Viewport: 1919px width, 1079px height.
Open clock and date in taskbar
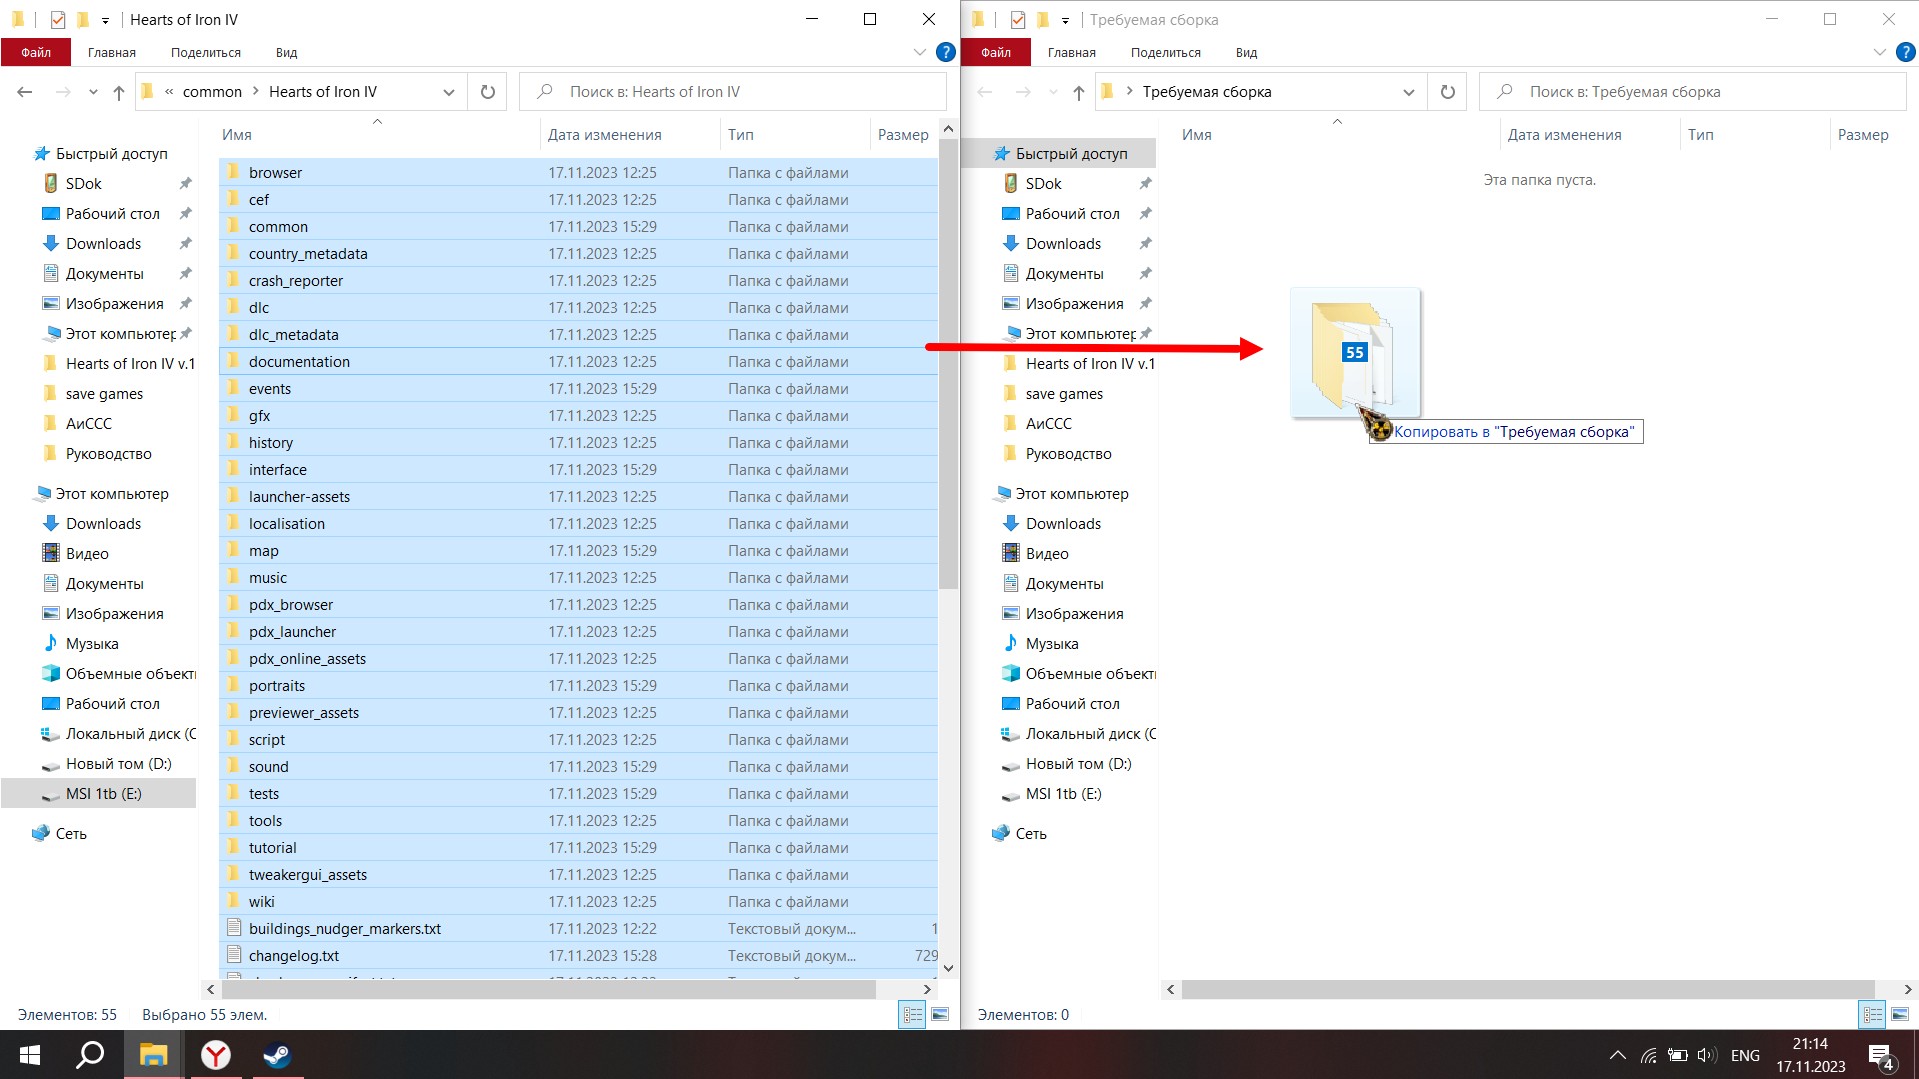tap(1810, 1055)
